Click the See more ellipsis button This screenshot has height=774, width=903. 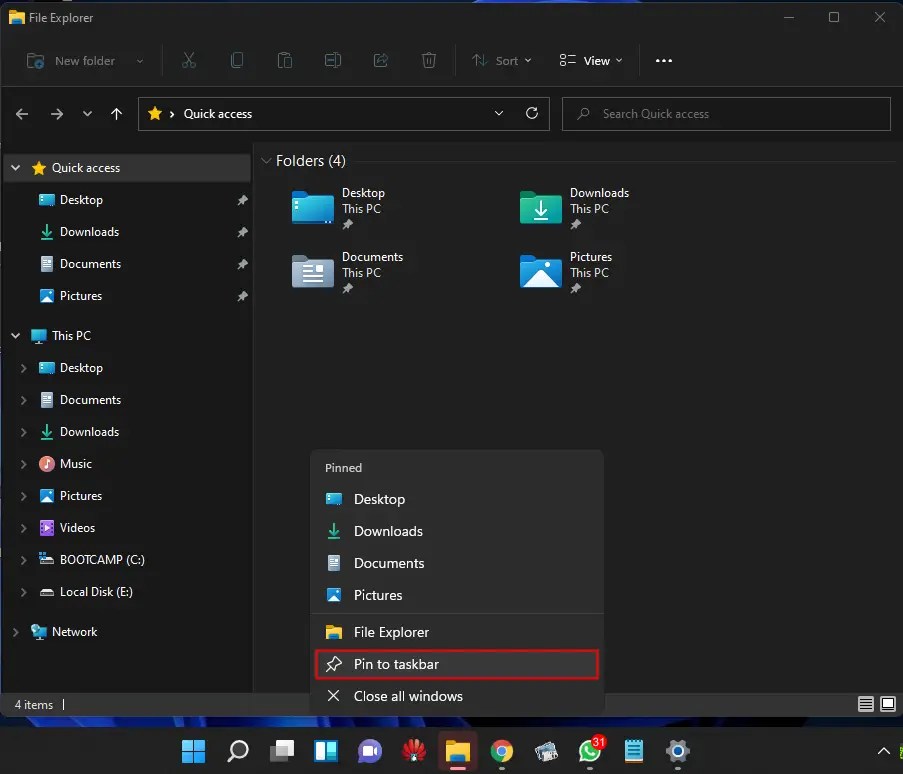663,60
